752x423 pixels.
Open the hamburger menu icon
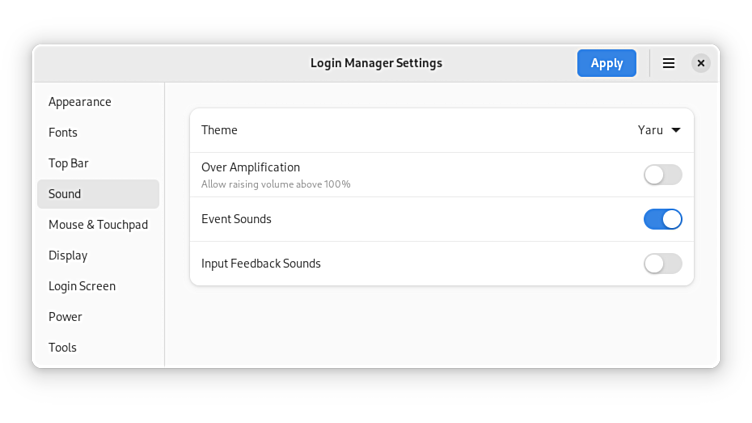coord(669,63)
